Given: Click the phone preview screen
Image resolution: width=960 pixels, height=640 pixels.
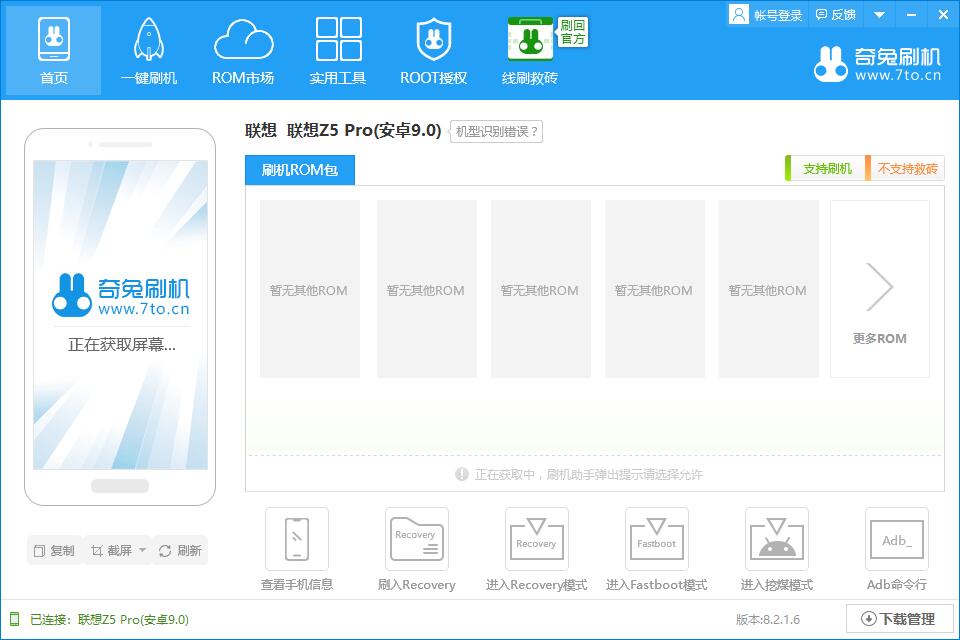Looking at the screenshot, I should pyautogui.click(x=120, y=315).
